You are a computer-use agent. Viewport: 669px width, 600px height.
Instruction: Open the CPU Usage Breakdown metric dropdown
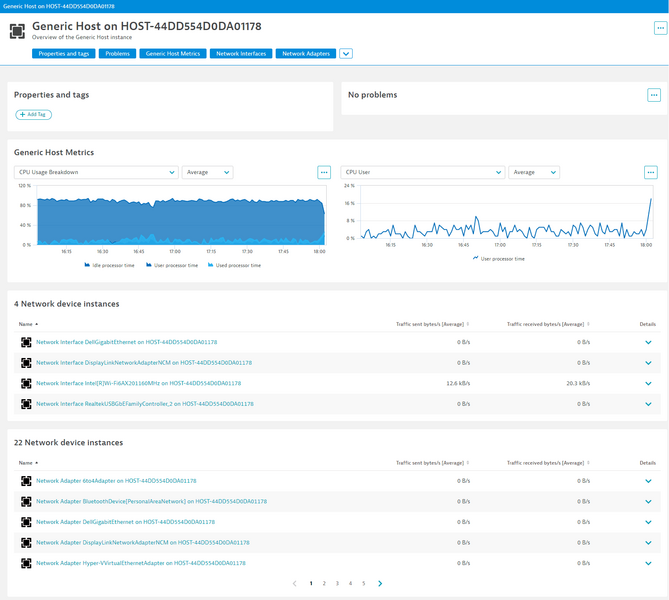(x=96, y=172)
